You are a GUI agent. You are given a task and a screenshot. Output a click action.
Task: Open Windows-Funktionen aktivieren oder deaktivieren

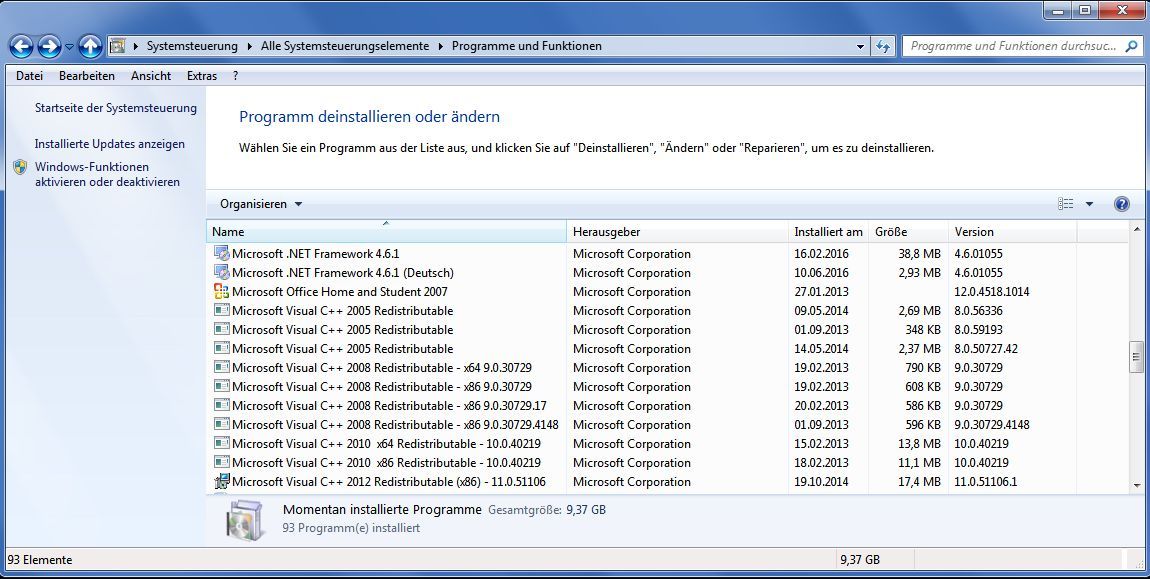coord(106,174)
